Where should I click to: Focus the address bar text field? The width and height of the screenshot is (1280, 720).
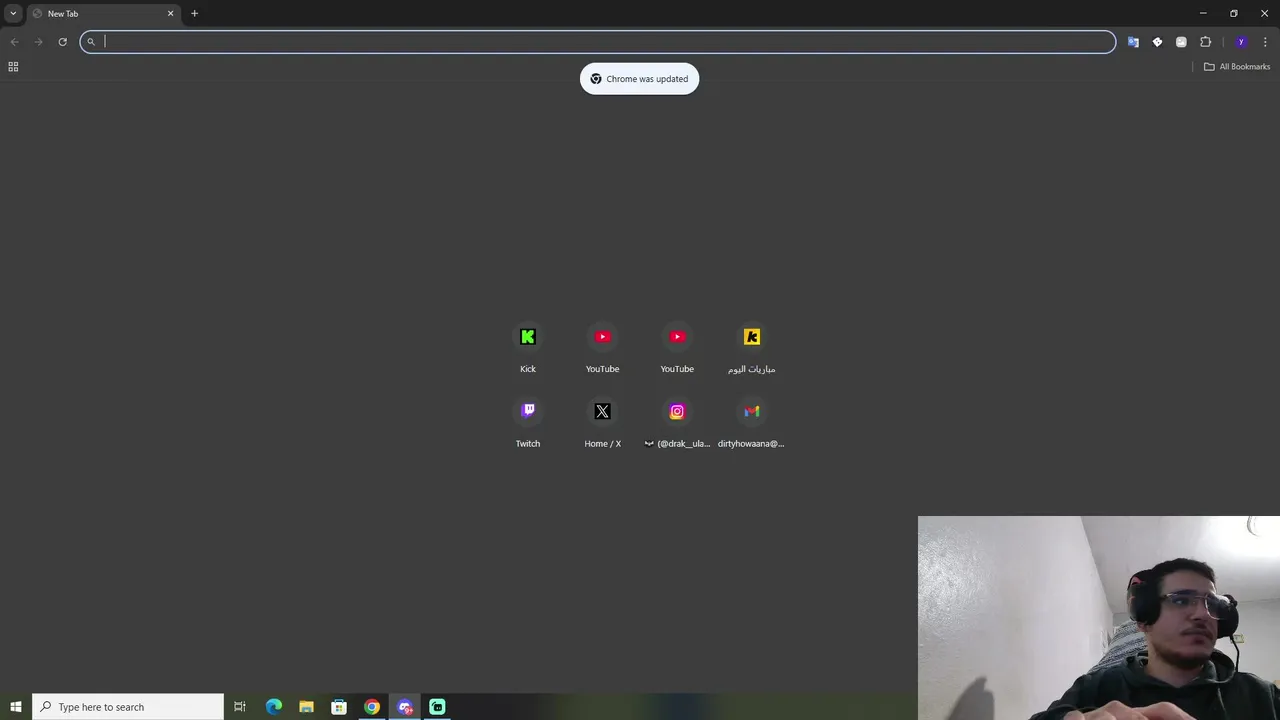[598, 41]
